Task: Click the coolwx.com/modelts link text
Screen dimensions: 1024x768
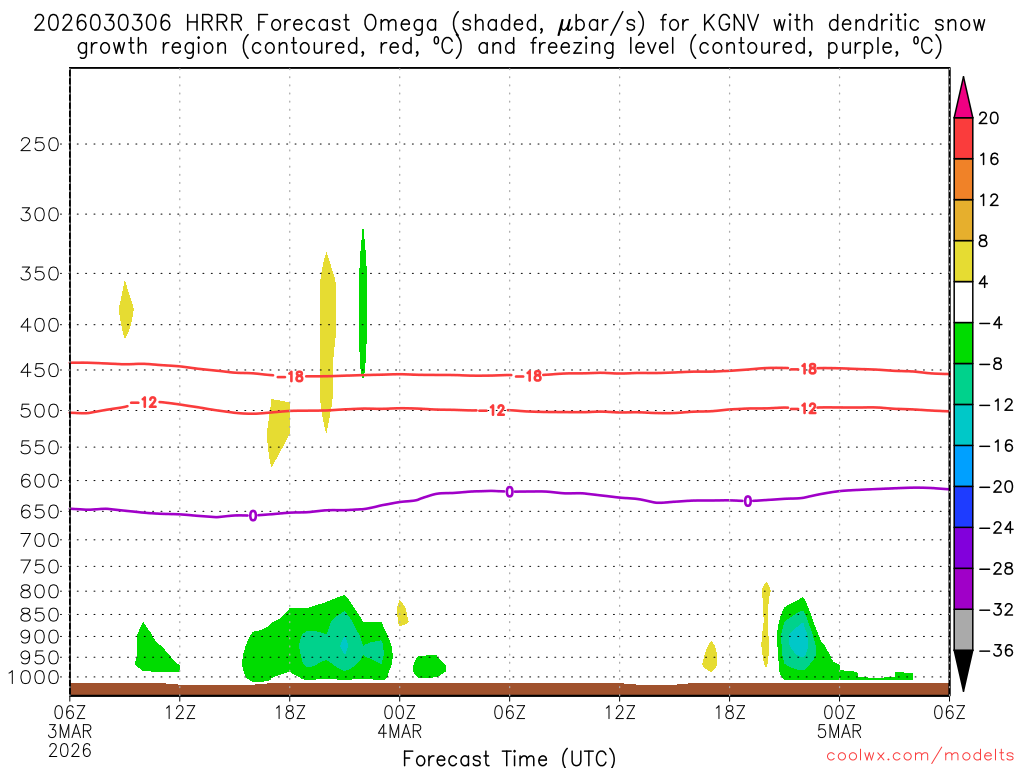Action: point(920,756)
